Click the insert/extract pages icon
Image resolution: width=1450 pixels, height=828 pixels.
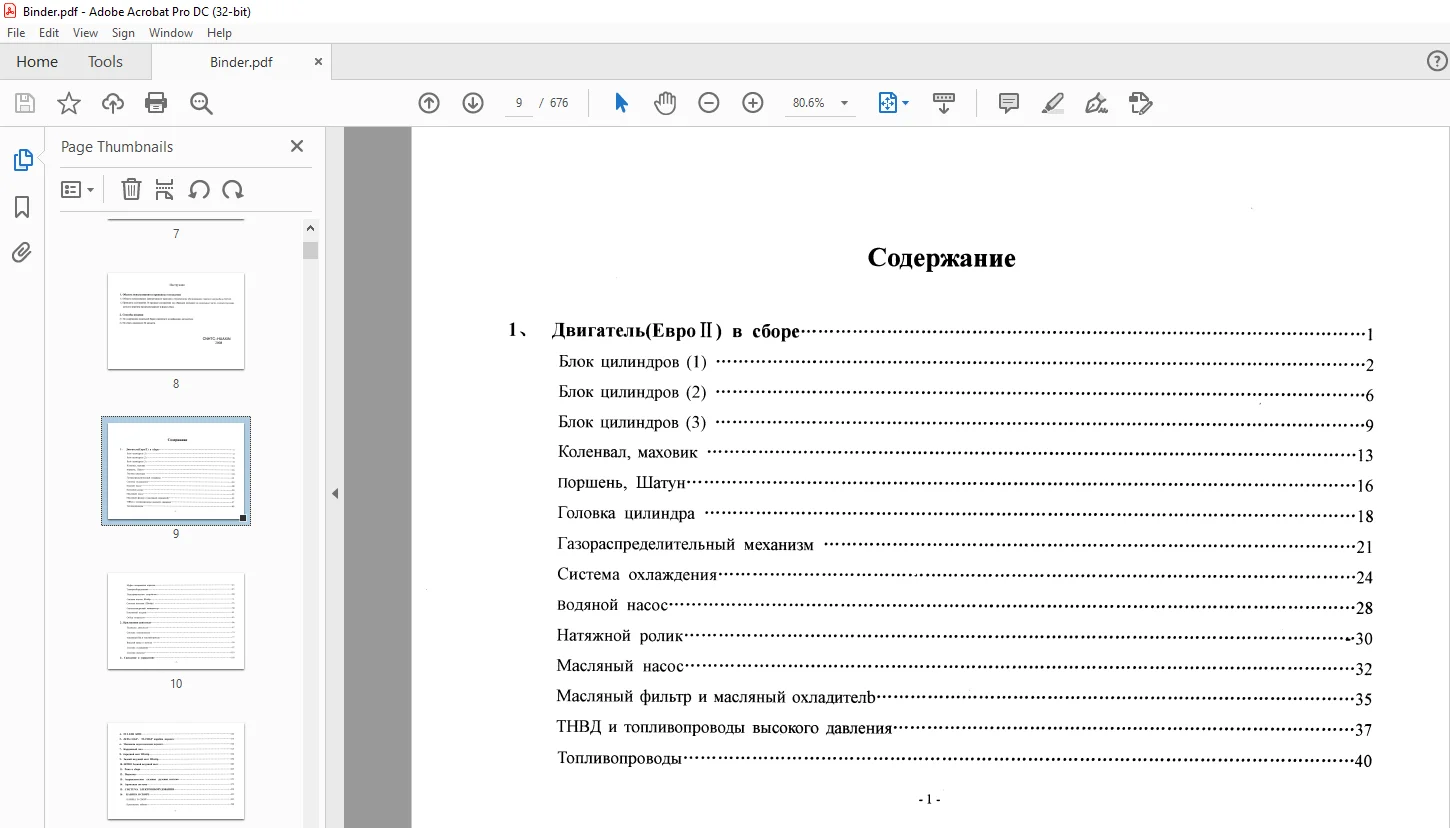tap(165, 189)
